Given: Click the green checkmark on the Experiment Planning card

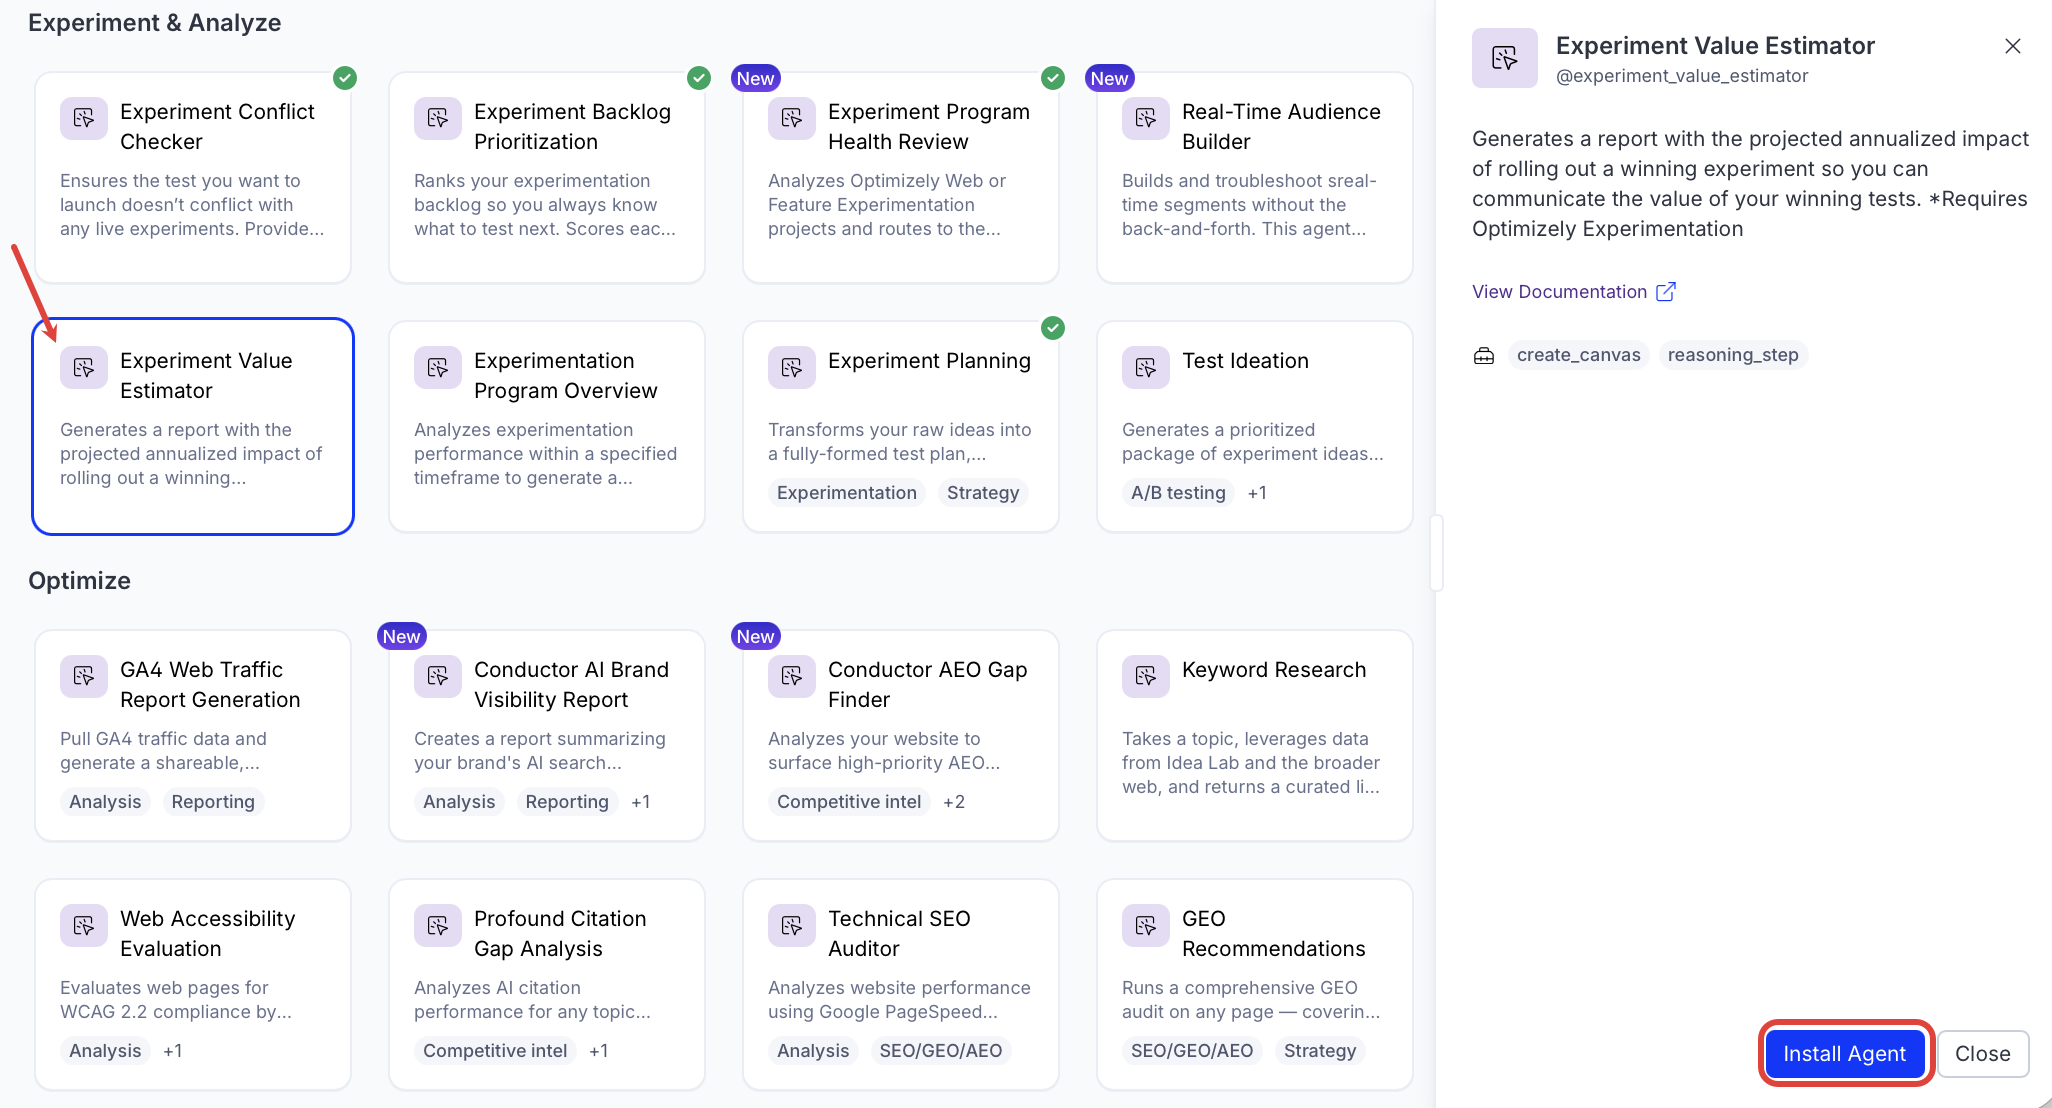Looking at the screenshot, I should pyautogui.click(x=1053, y=327).
